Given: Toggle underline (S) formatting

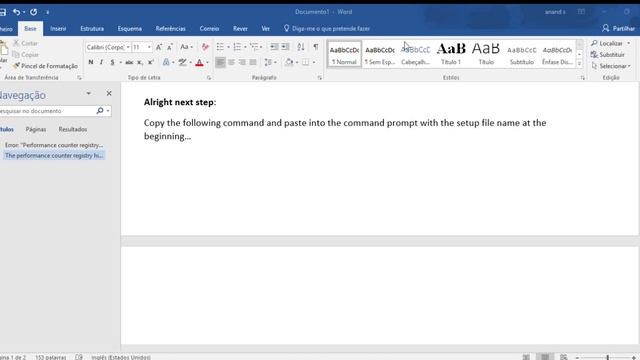Looking at the screenshot, I should pos(112,62).
